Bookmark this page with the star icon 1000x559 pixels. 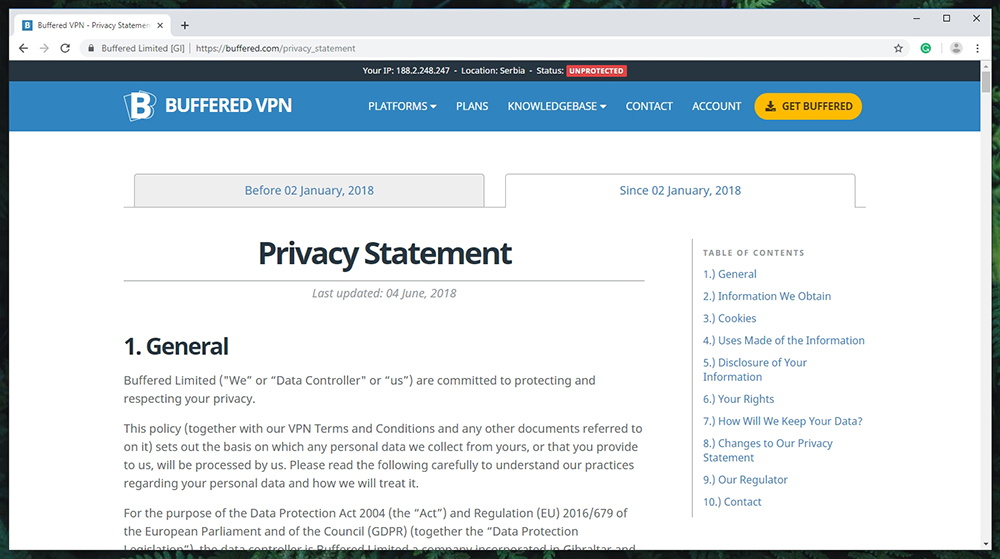click(x=898, y=48)
